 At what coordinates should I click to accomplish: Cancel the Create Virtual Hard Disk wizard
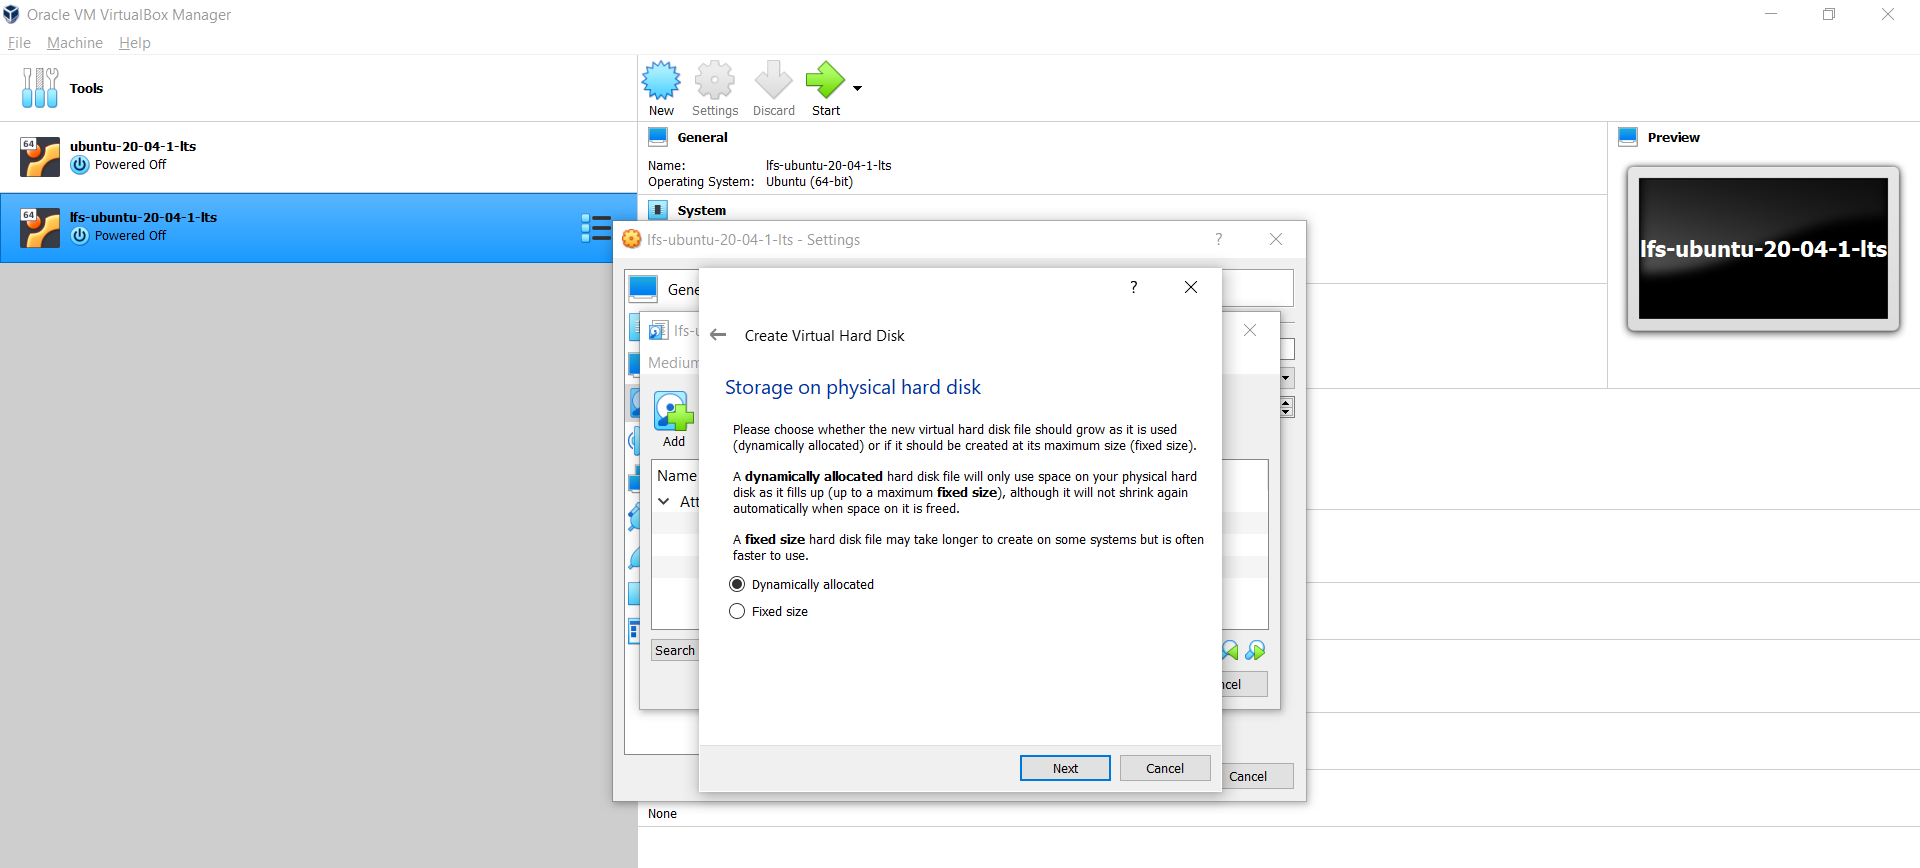[x=1165, y=768]
